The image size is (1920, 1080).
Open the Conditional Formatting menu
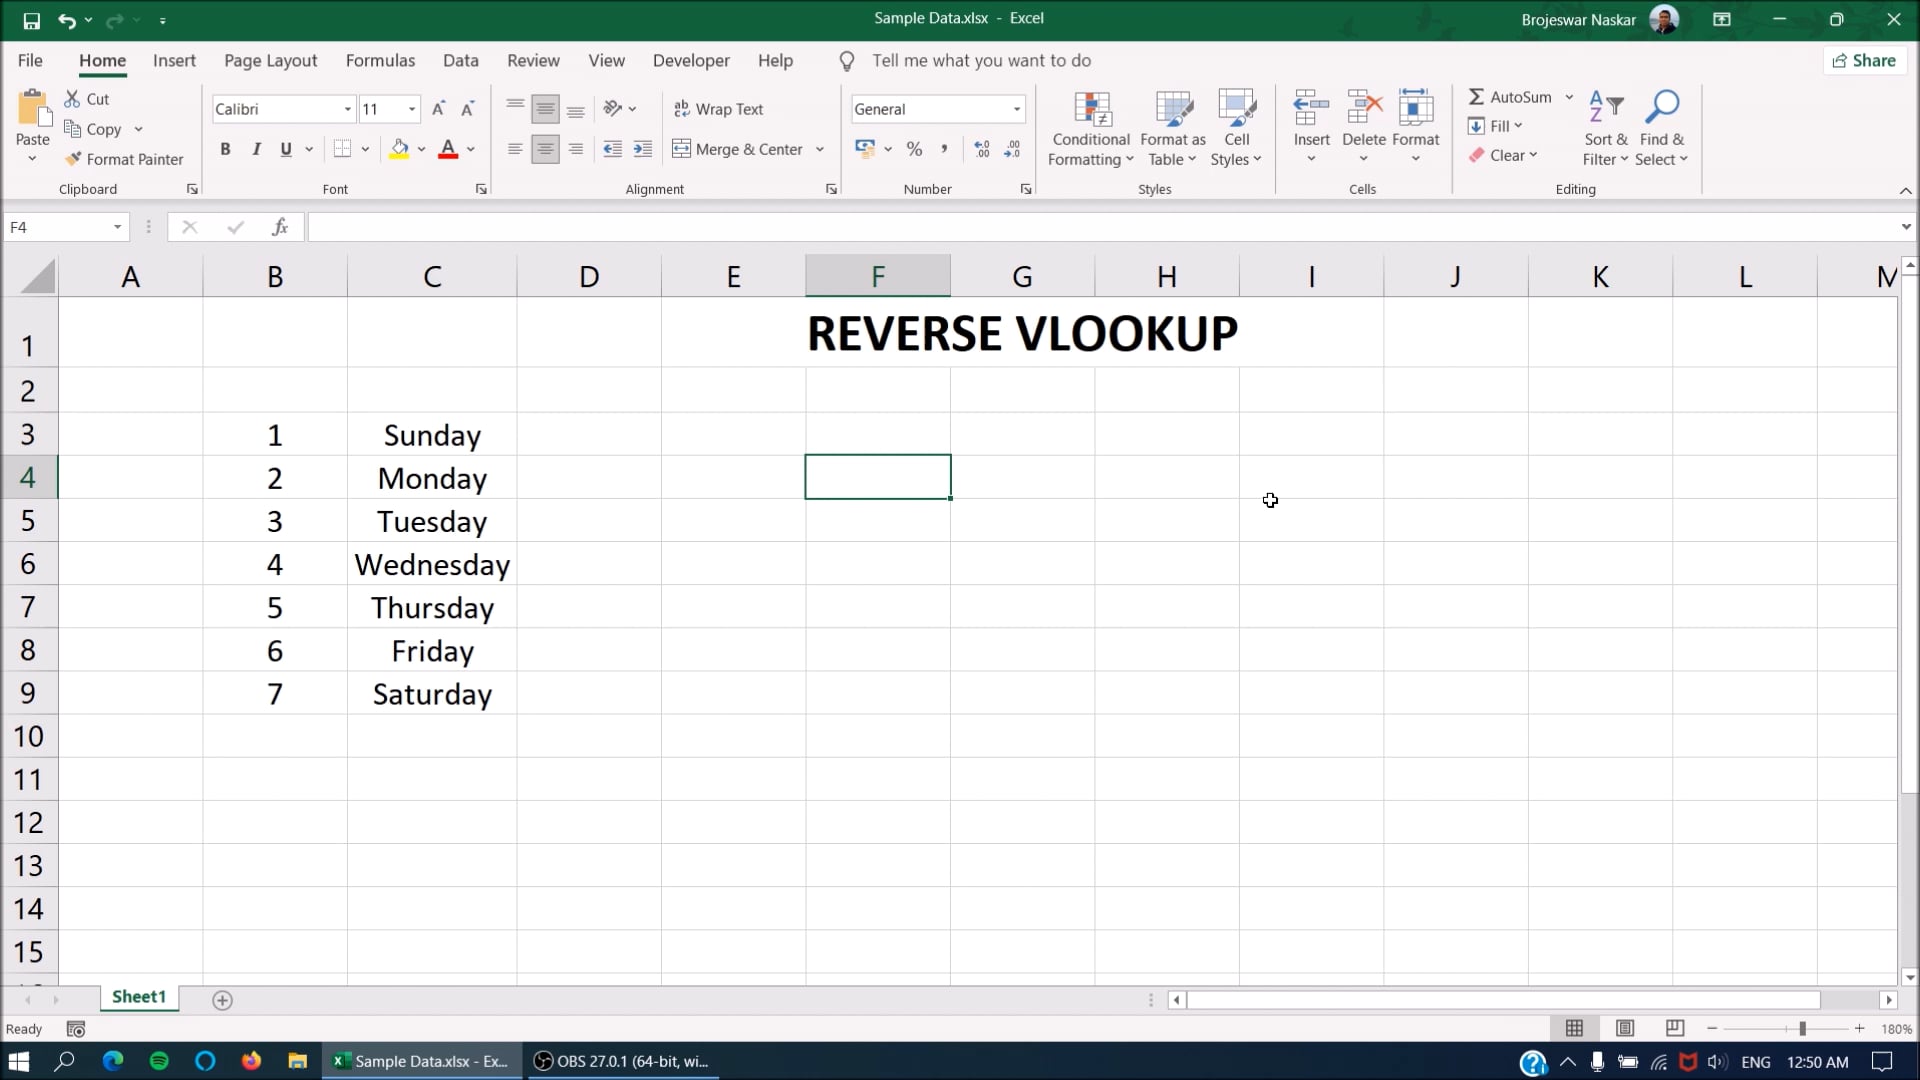coord(1091,129)
